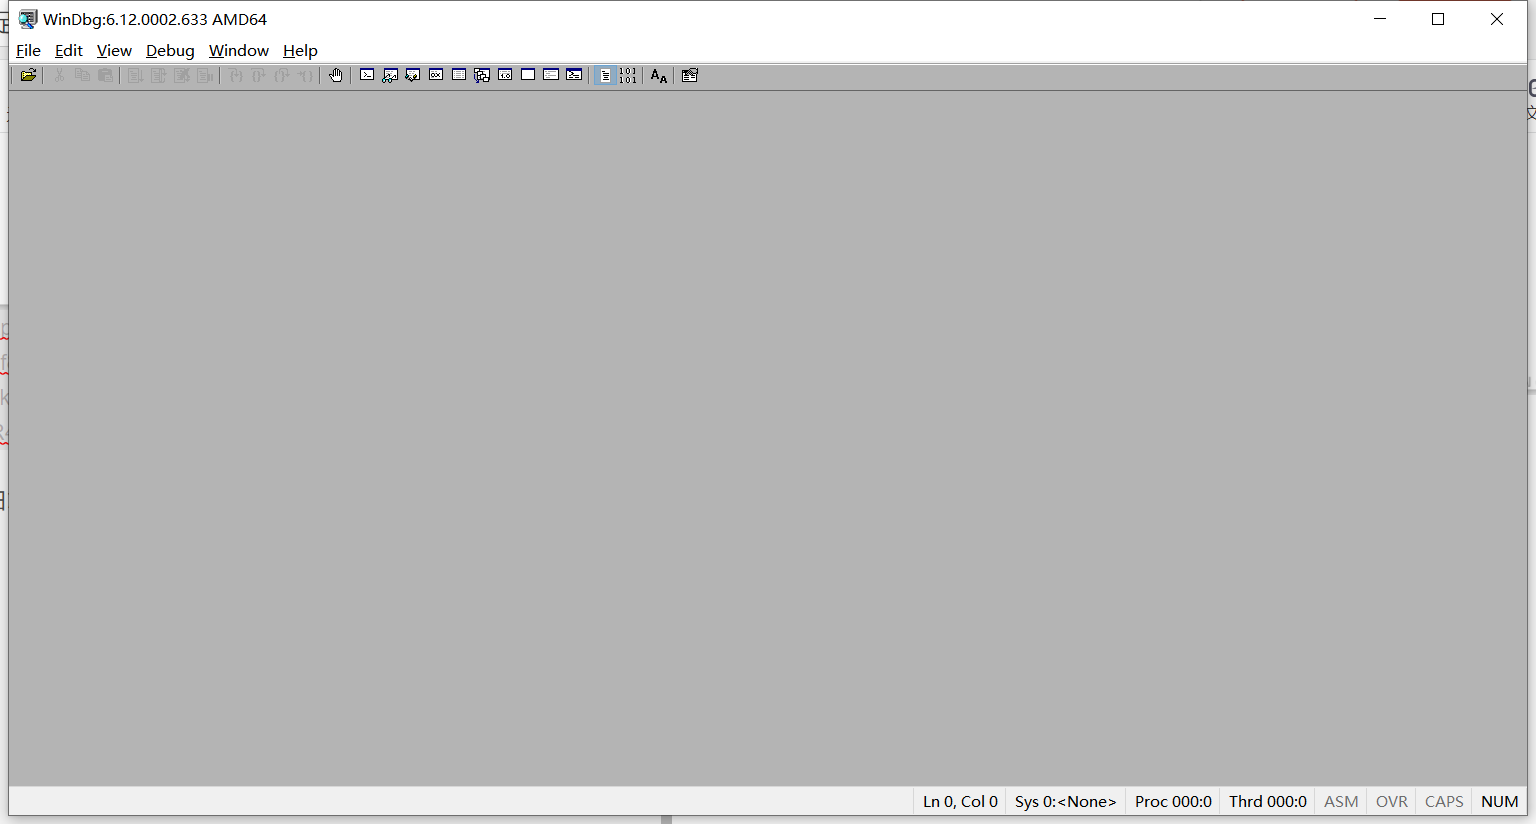
Task: Open the Registers window
Action: point(435,74)
